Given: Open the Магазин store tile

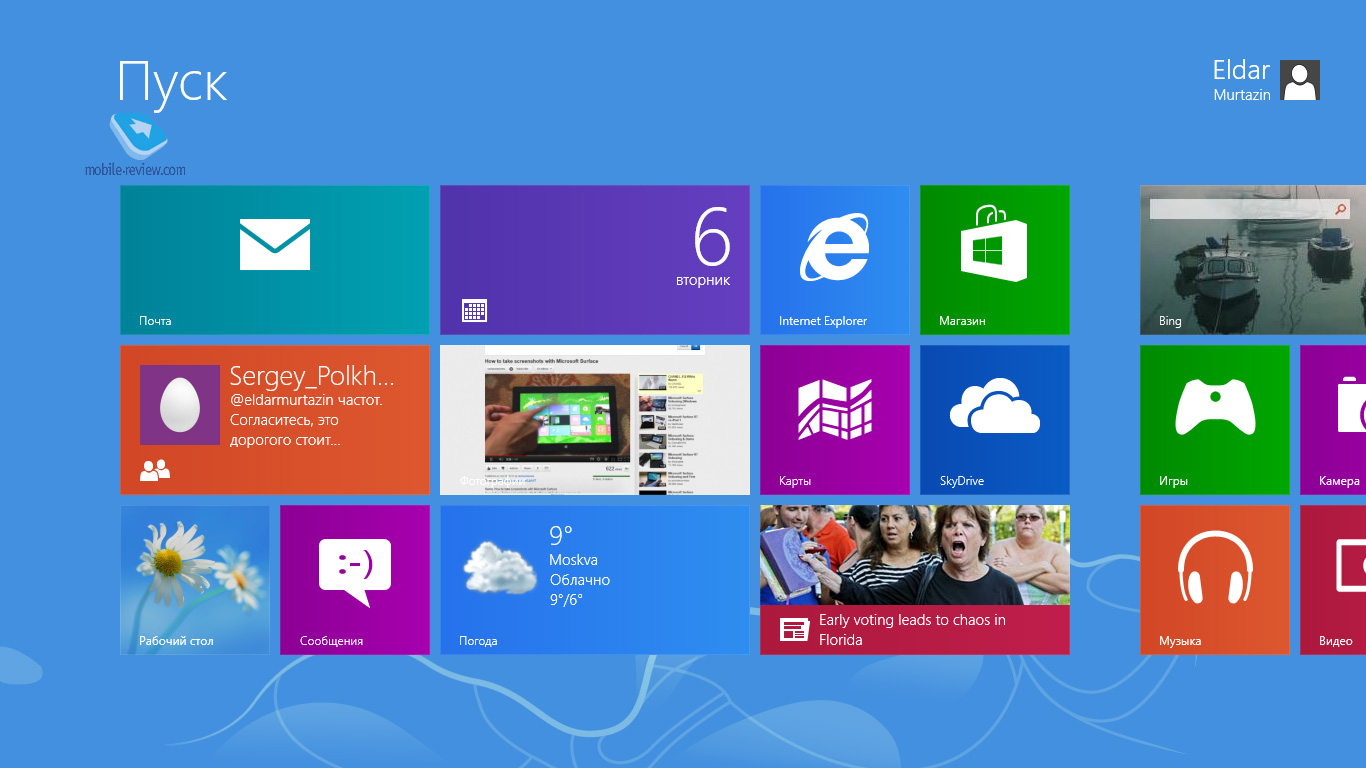Looking at the screenshot, I should click(x=995, y=260).
